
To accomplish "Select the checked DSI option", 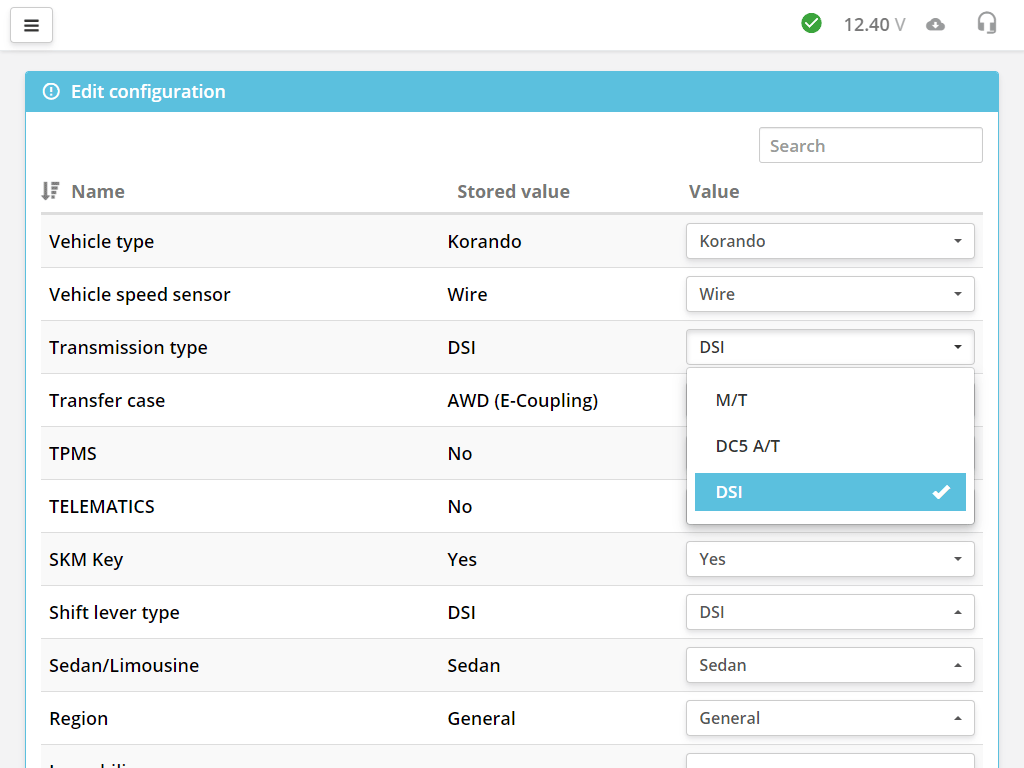I will pos(830,492).
